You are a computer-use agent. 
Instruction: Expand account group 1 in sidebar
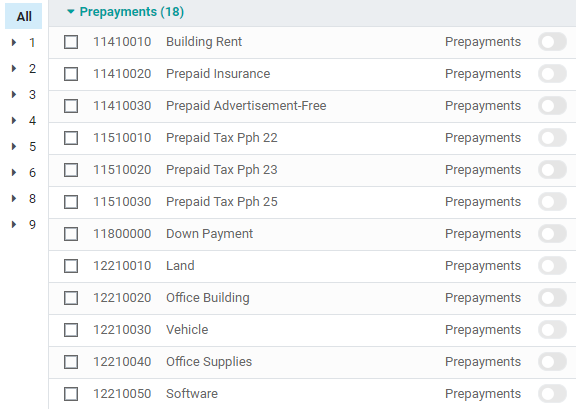point(14,43)
